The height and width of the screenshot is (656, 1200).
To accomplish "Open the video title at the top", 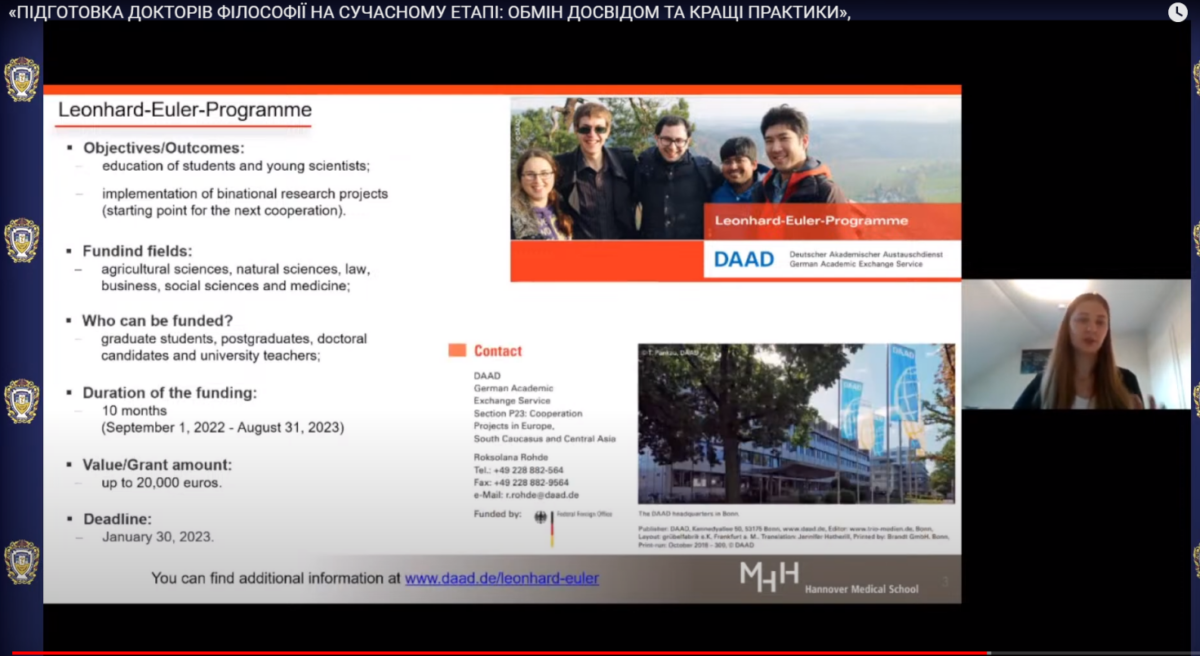I will 430,12.
